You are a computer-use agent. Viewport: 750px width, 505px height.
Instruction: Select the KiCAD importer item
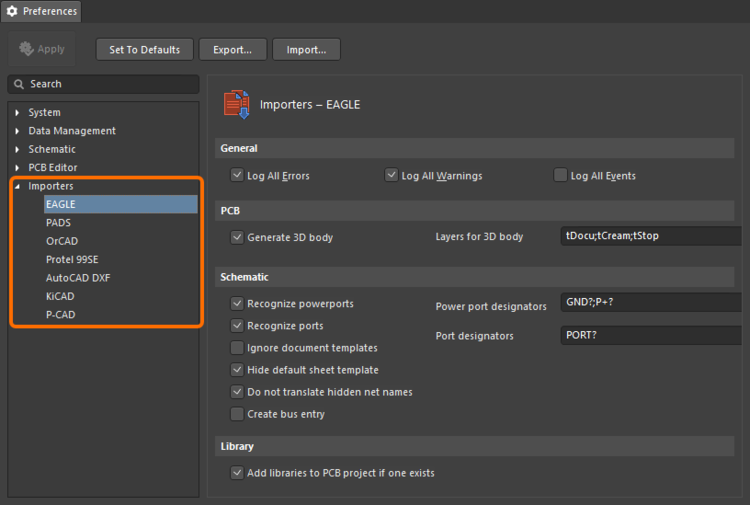click(60, 296)
